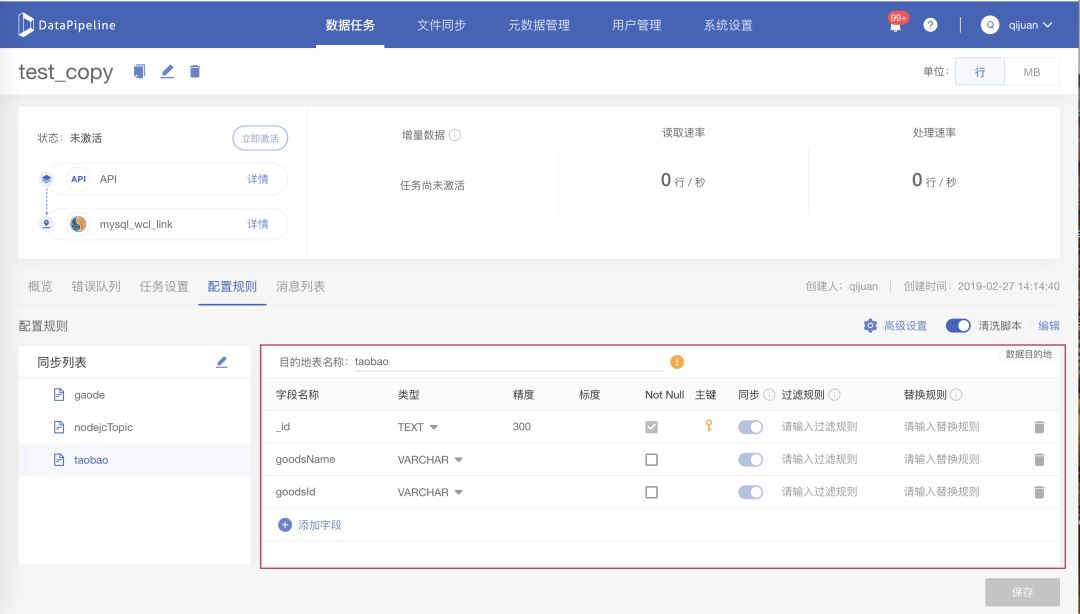
Task: Toggle sync switch for the goodsName field
Action: tap(751, 460)
